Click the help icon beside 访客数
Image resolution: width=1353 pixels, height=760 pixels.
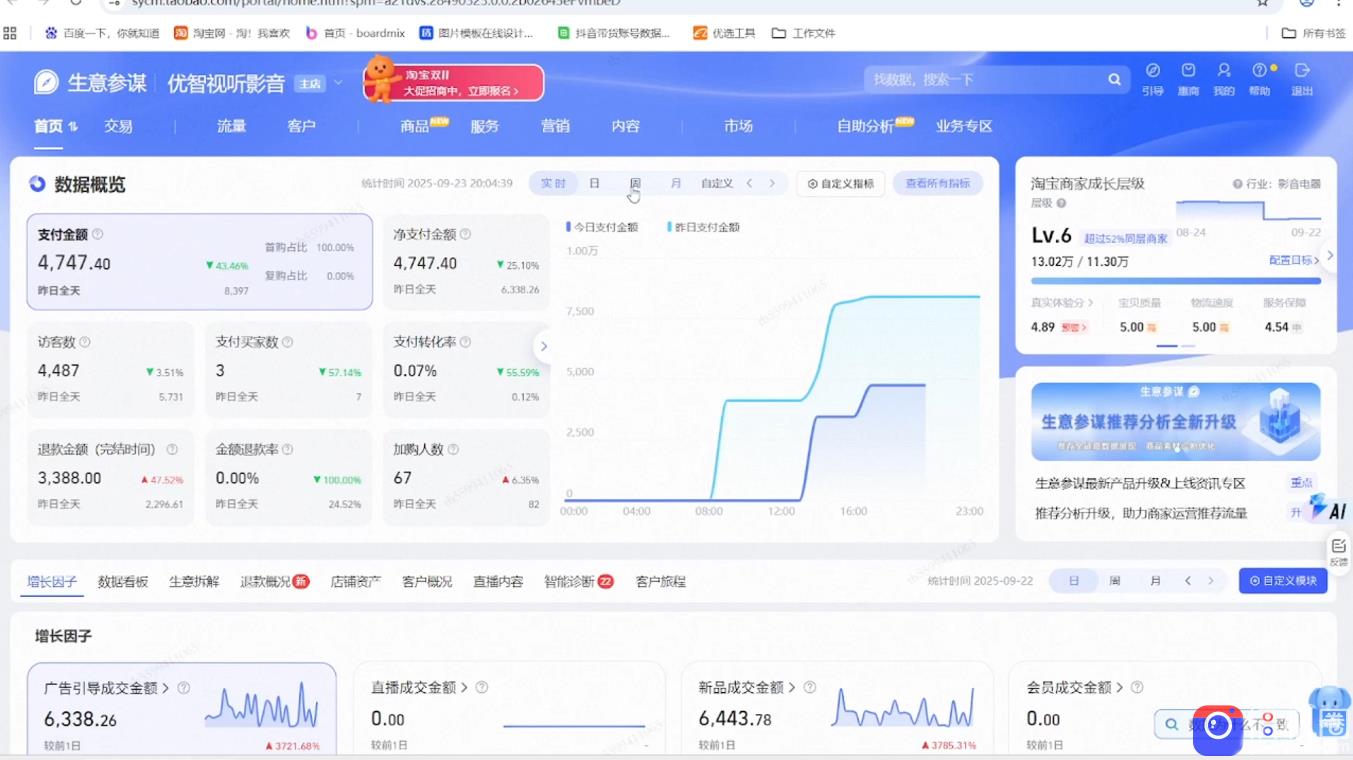pyautogui.click(x=85, y=342)
